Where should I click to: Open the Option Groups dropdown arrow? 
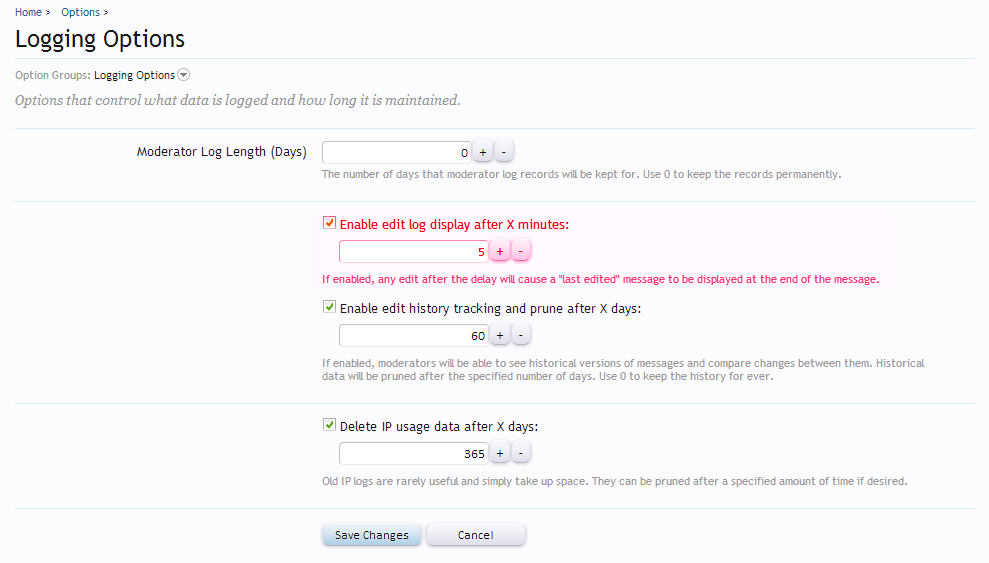point(184,75)
